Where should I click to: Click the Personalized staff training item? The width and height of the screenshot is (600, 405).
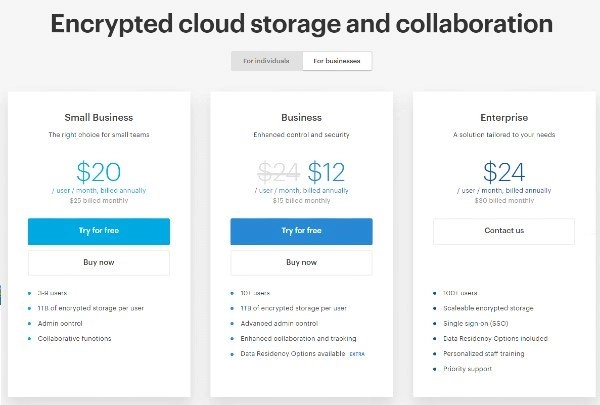point(484,354)
